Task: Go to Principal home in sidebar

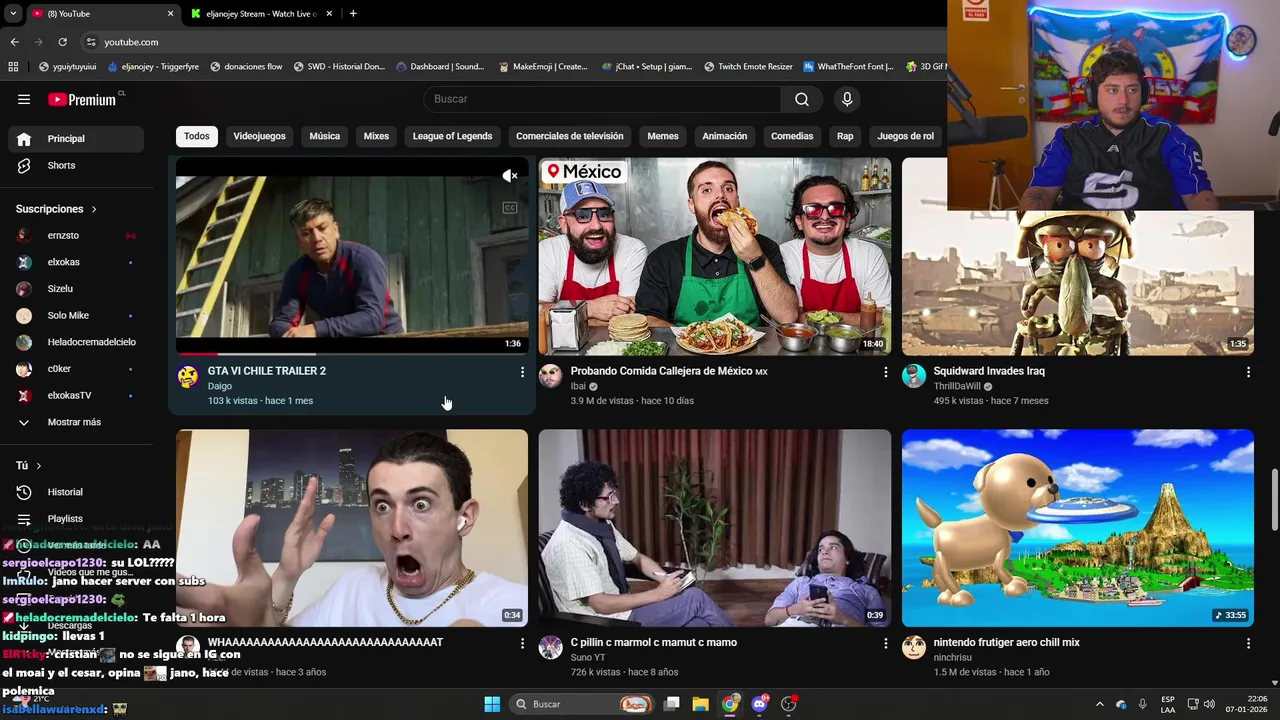Action: (x=76, y=139)
